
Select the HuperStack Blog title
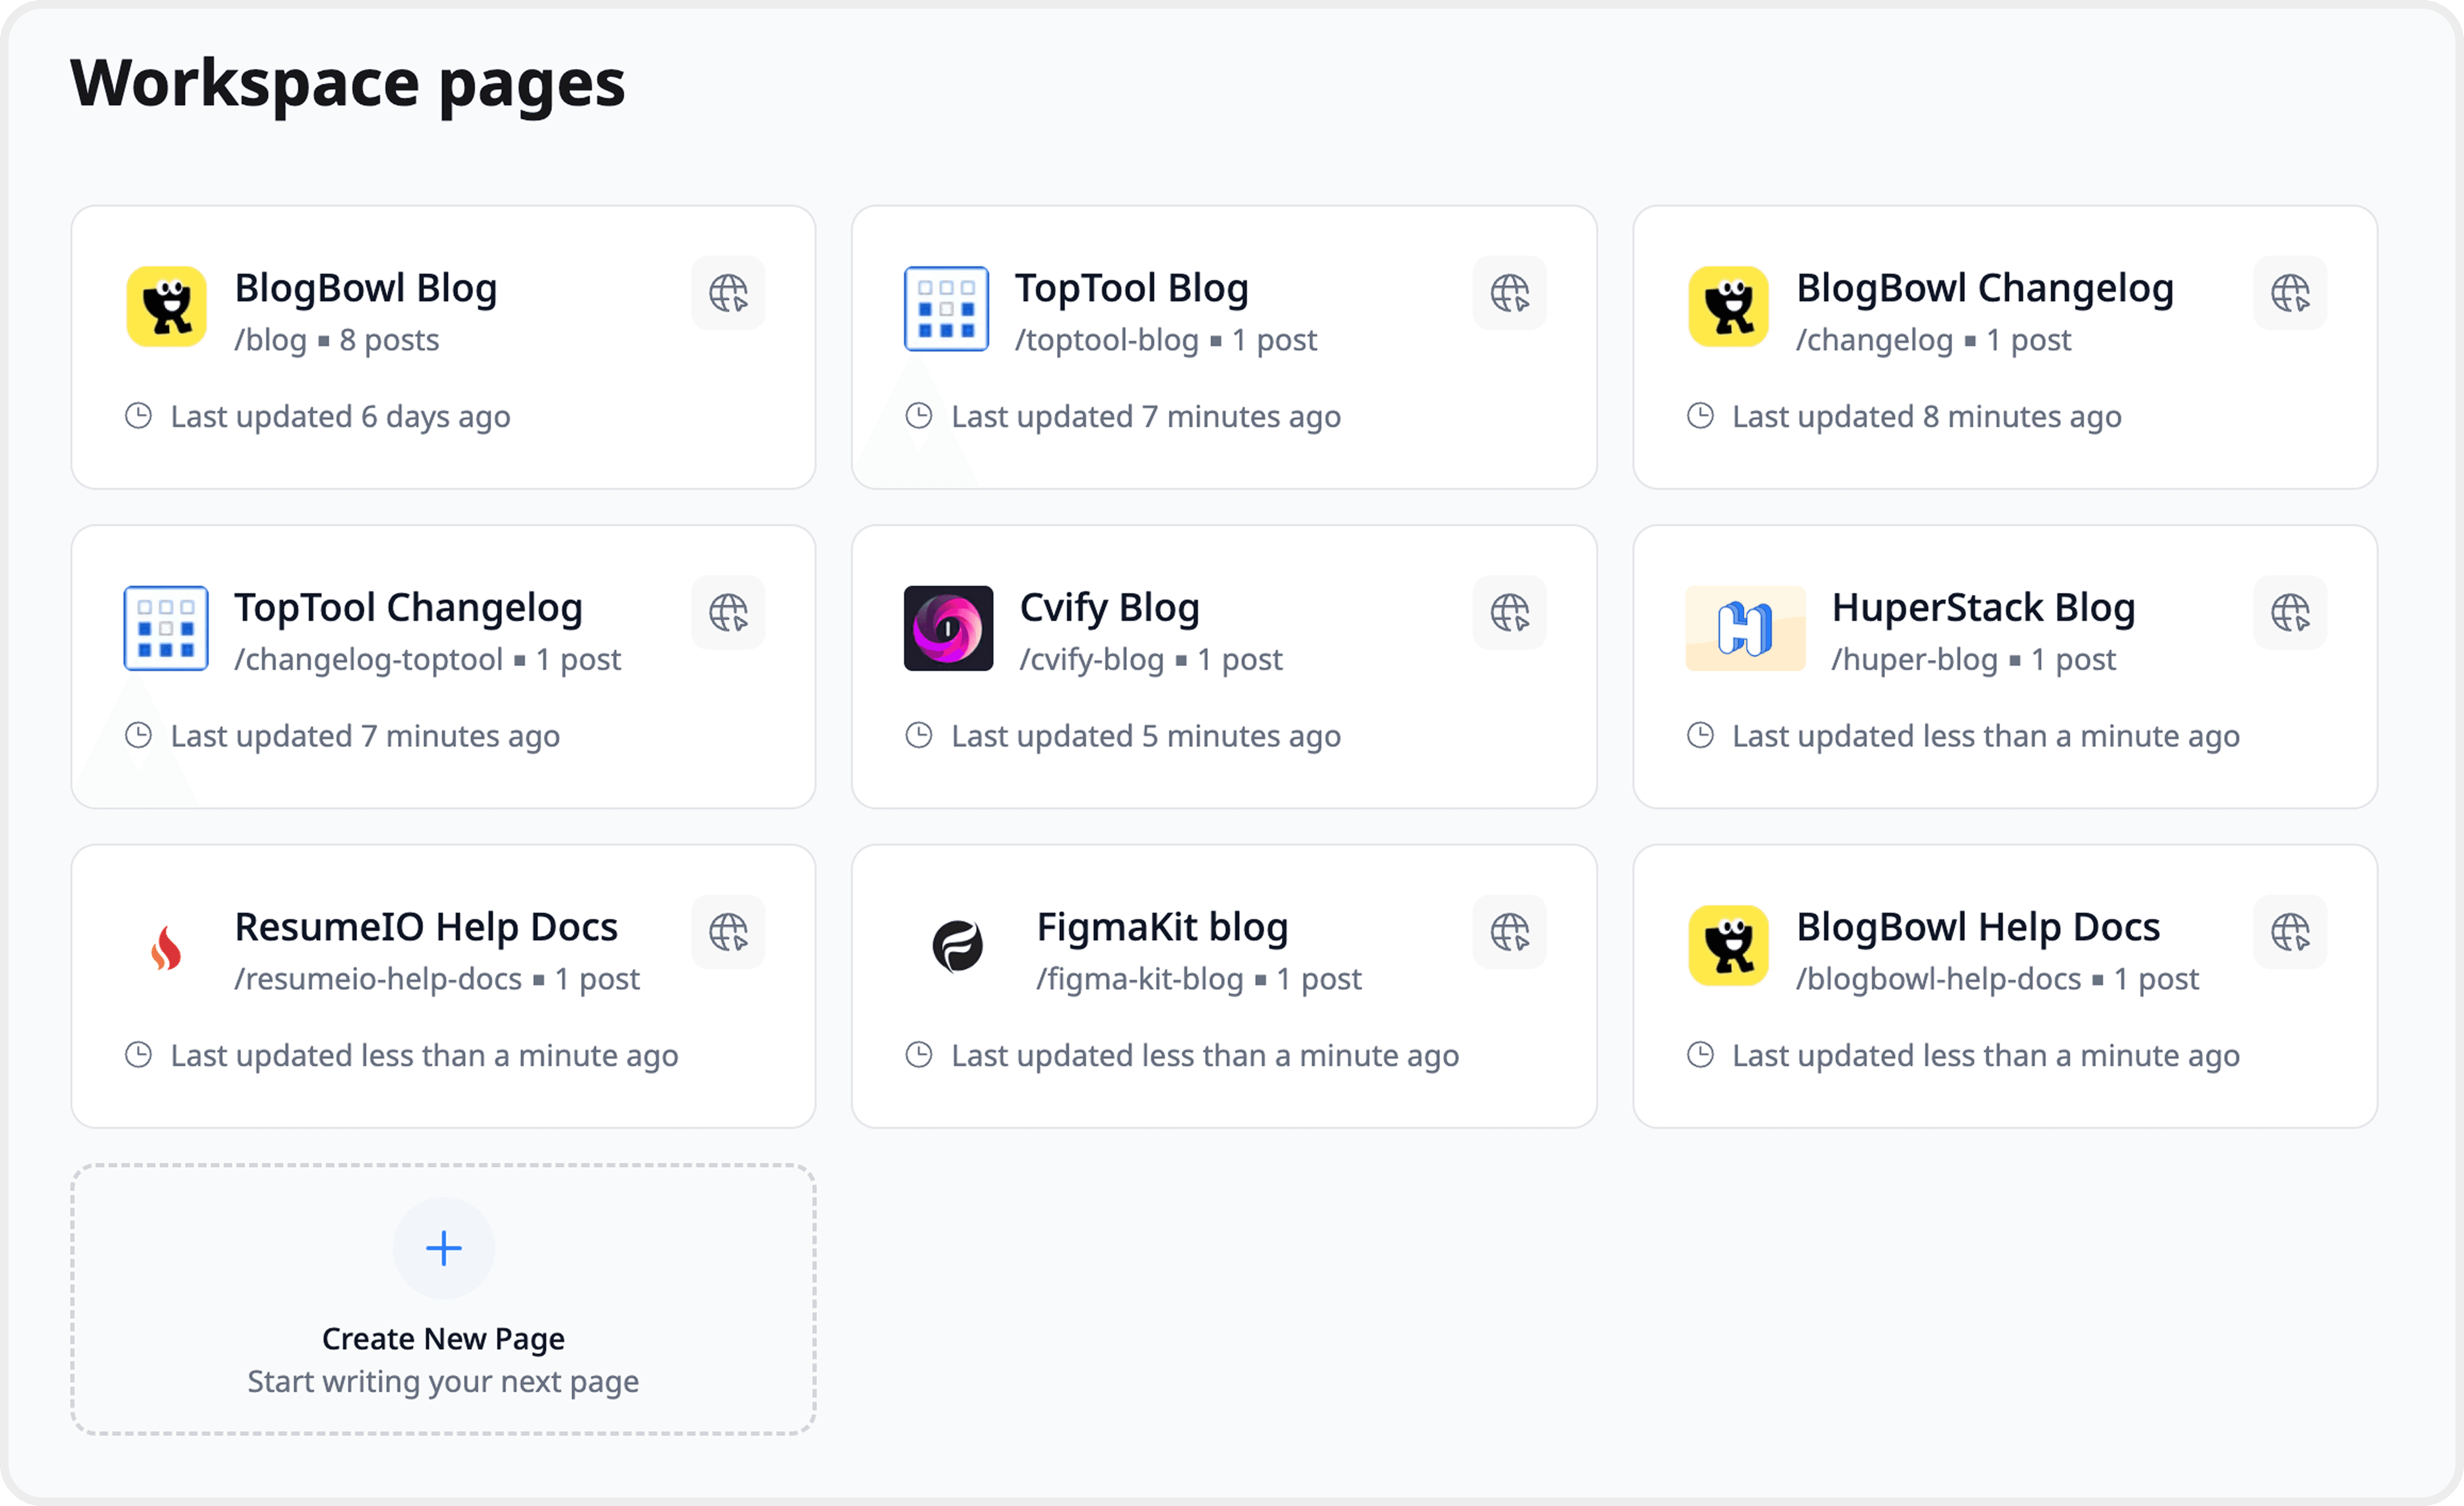[x=1983, y=607]
